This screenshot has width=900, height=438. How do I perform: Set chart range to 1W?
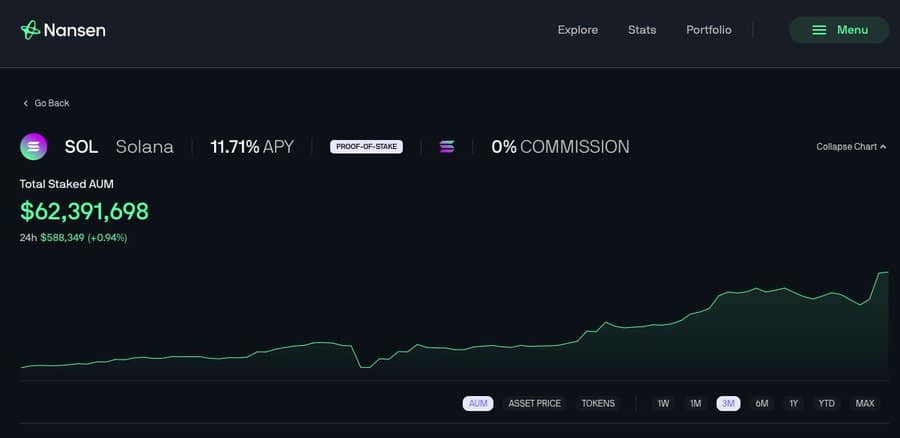pyautogui.click(x=663, y=404)
